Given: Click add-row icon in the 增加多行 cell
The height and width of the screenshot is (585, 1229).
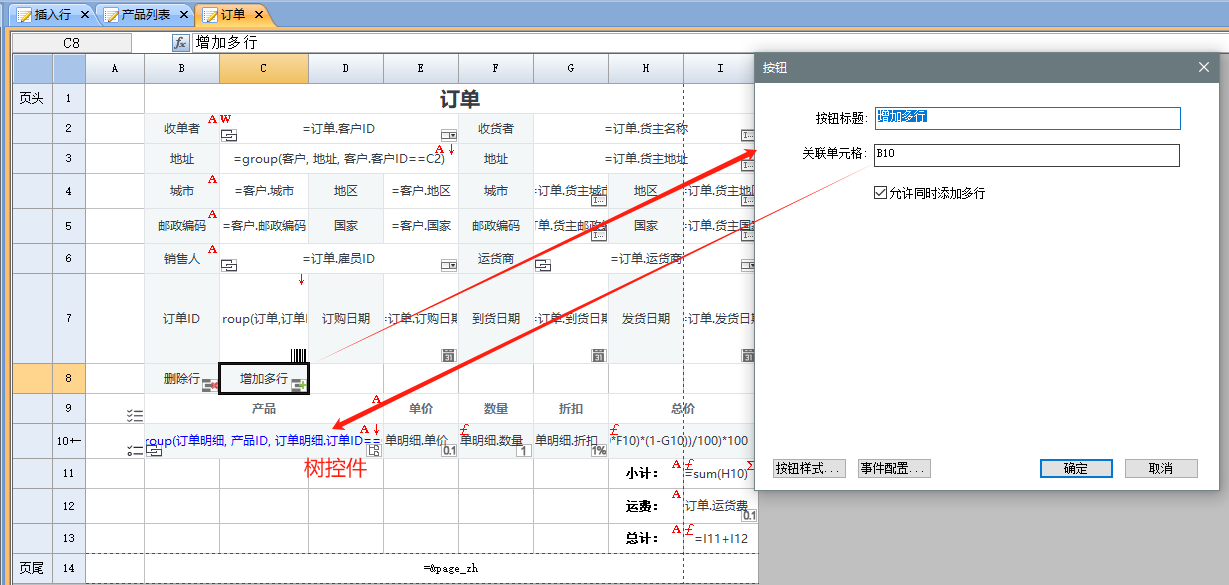Looking at the screenshot, I should 299,386.
